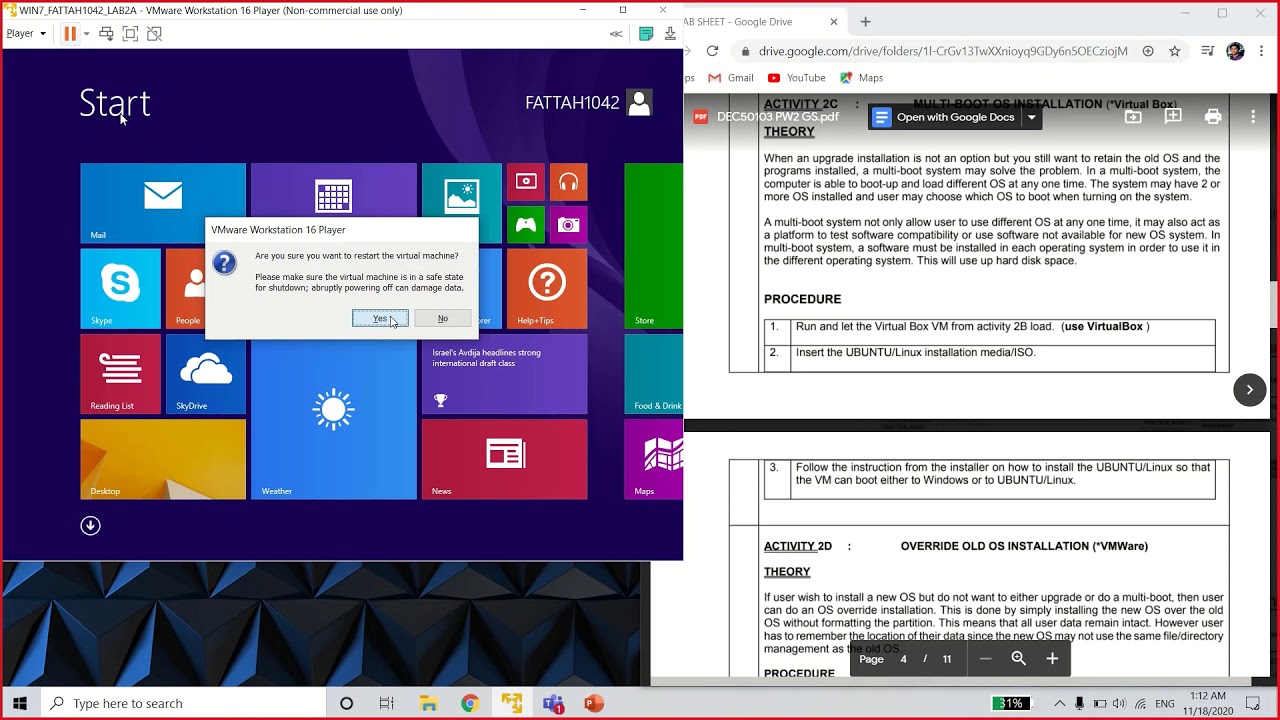This screenshot has height=720, width=1280.
Task: Click No in the VMware restart dialog
Action: click(443, 318)
